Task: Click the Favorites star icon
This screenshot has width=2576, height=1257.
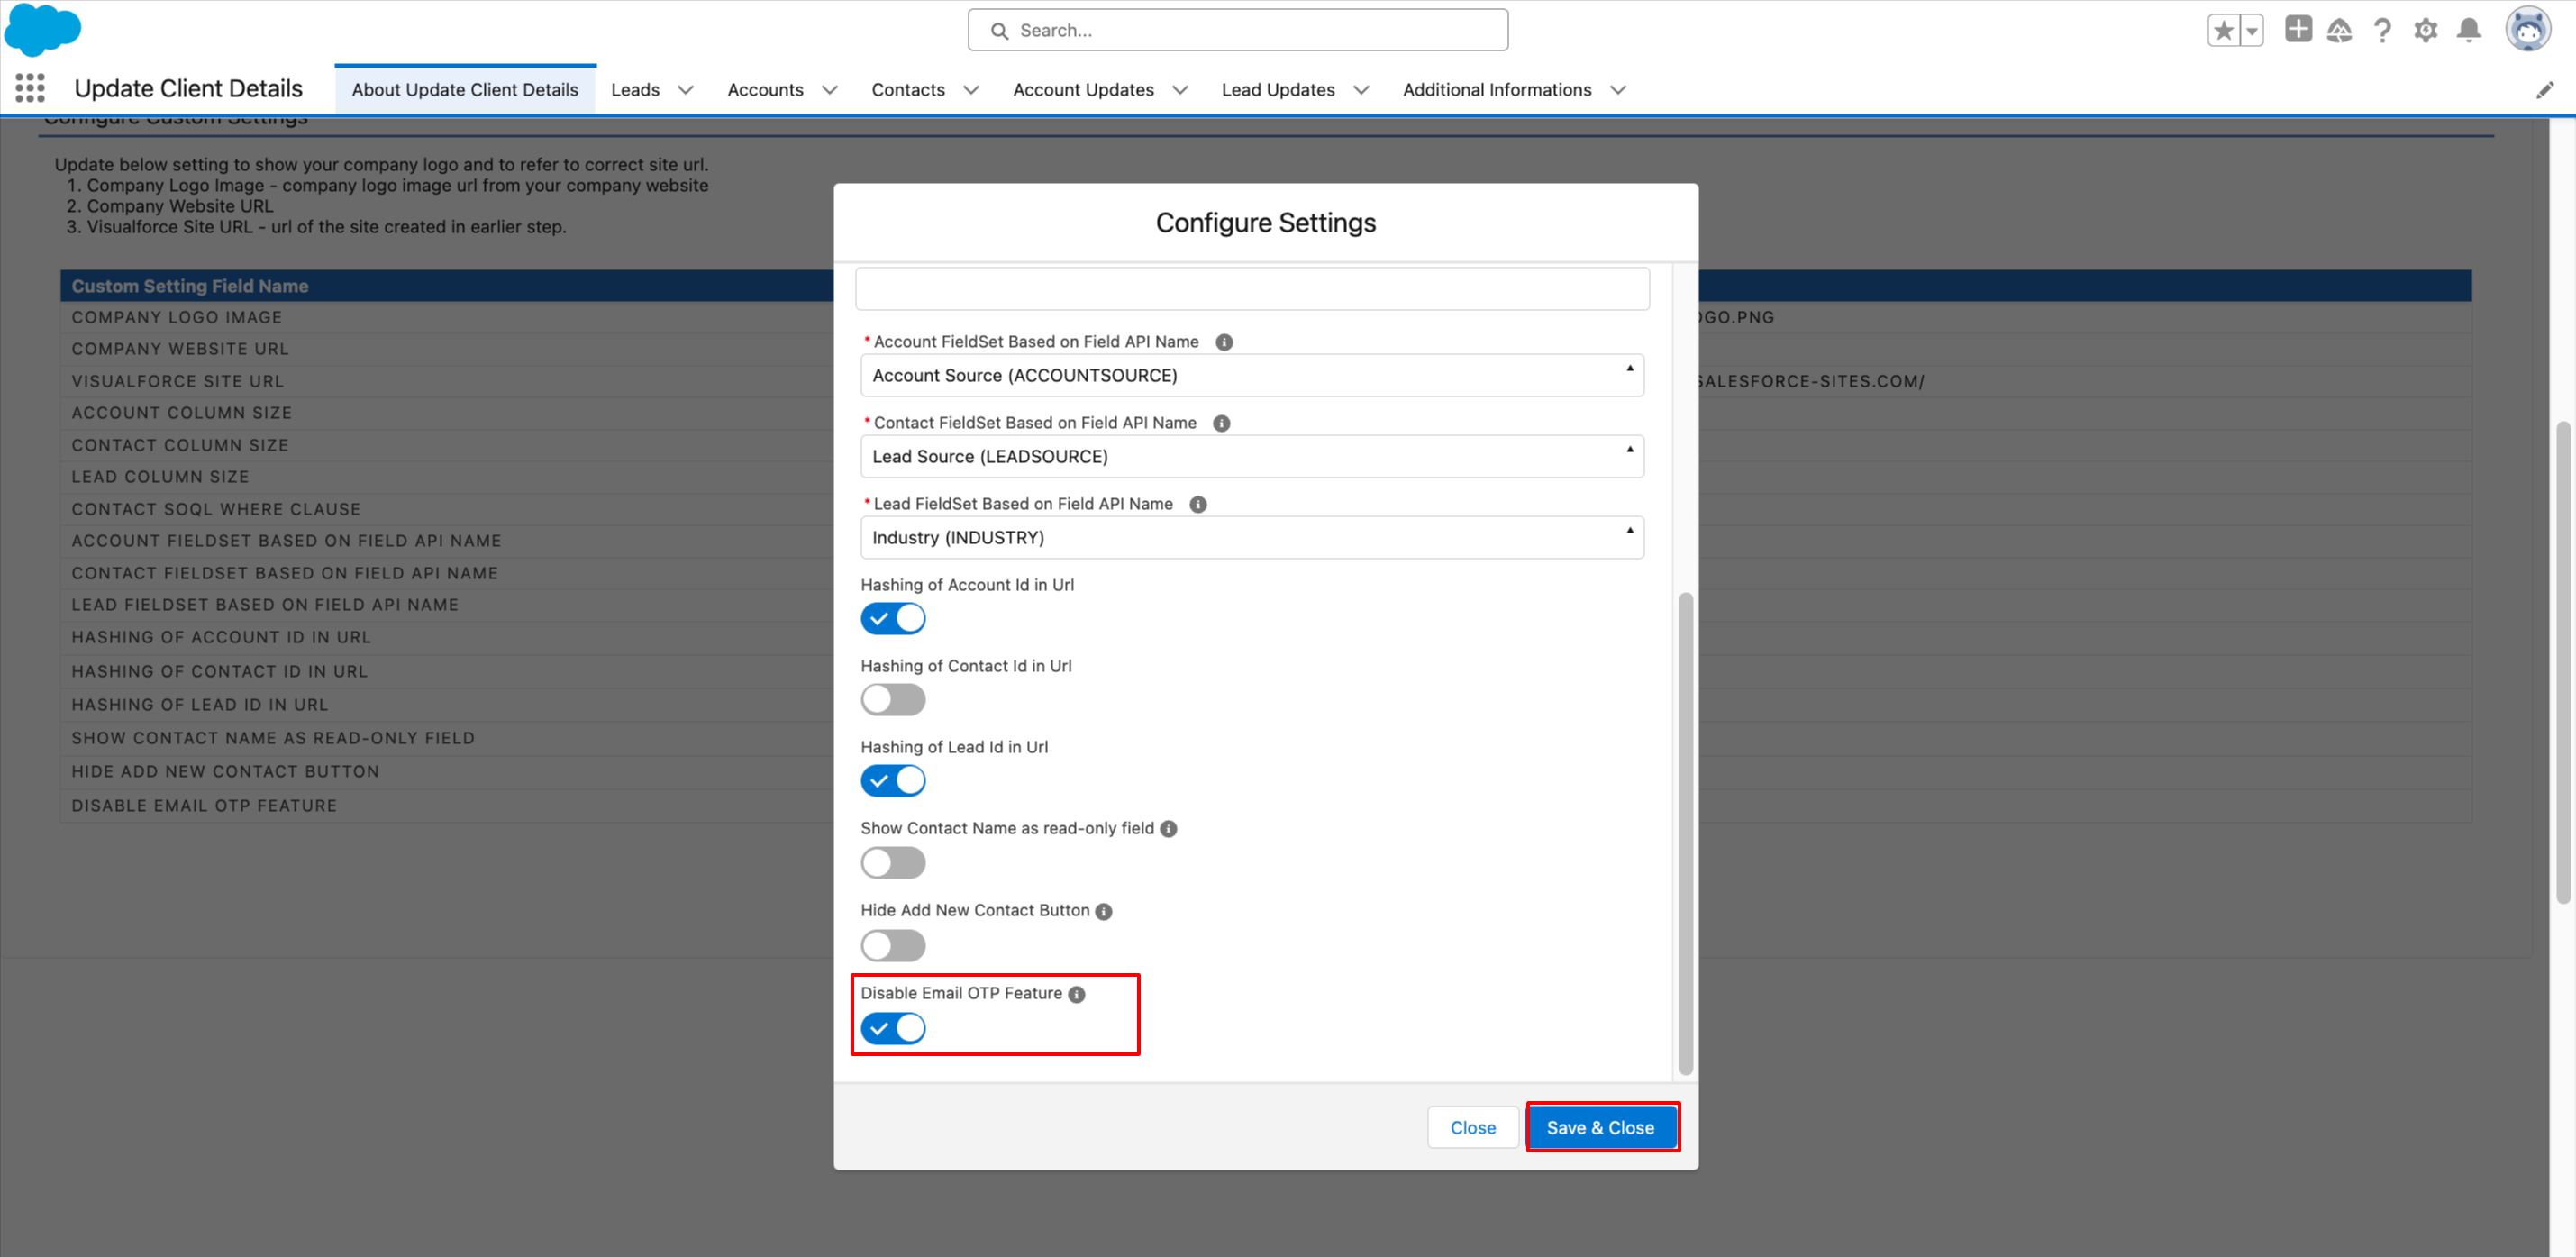Action: point(2222,31)
